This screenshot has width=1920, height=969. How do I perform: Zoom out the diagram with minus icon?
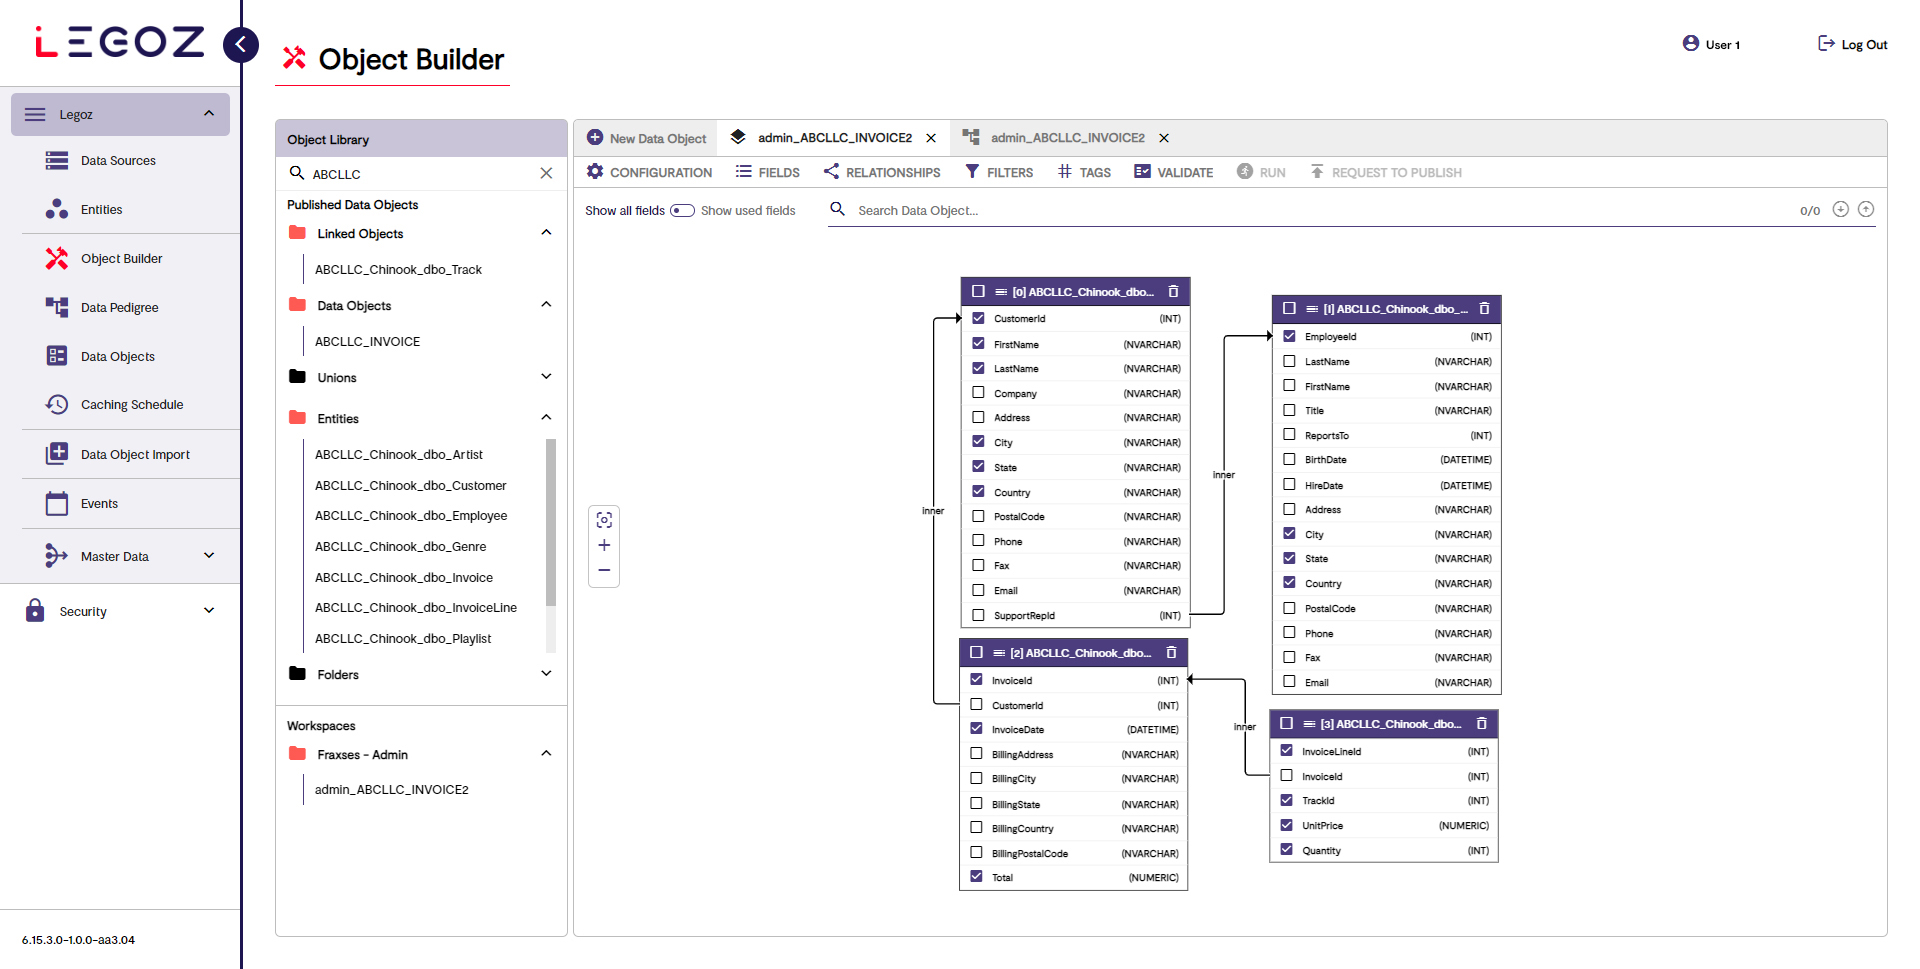[604, 570]
